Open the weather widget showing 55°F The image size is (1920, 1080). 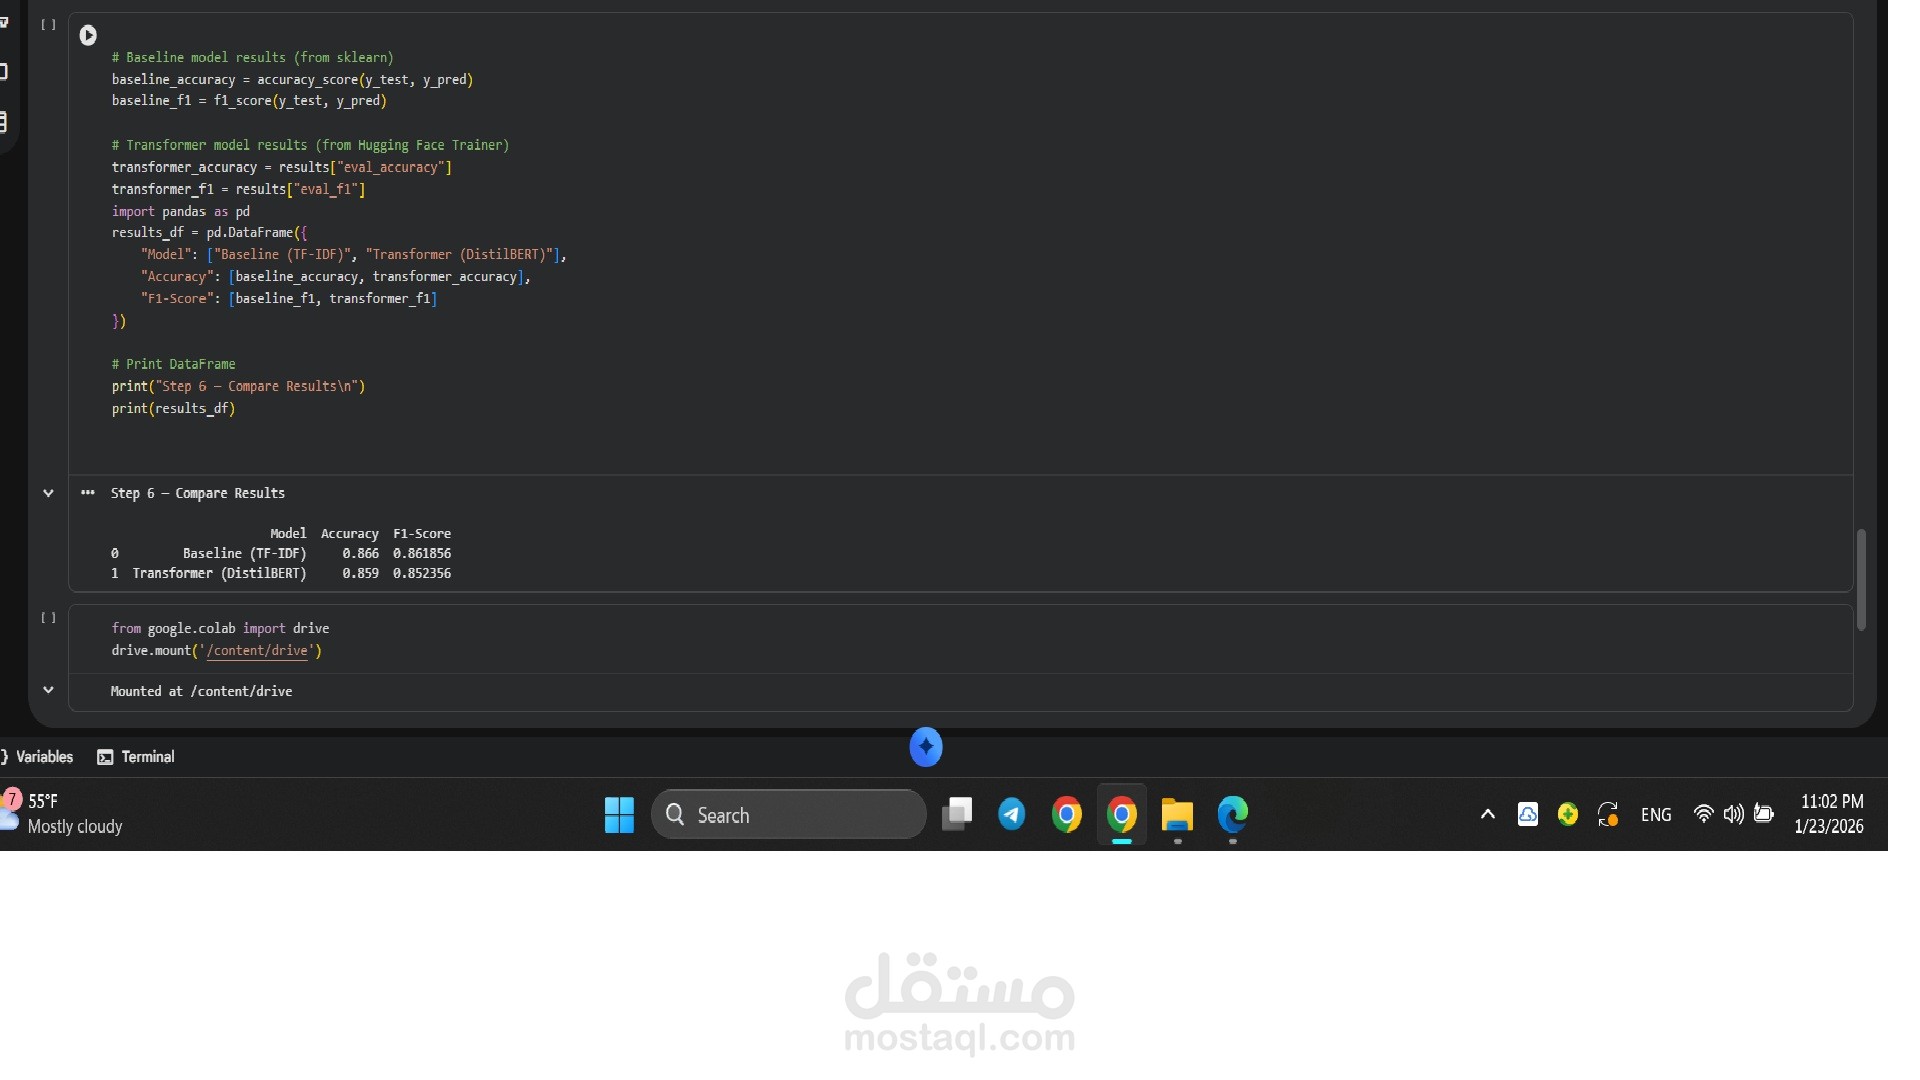pyautogui.click(x=62, y=814)
